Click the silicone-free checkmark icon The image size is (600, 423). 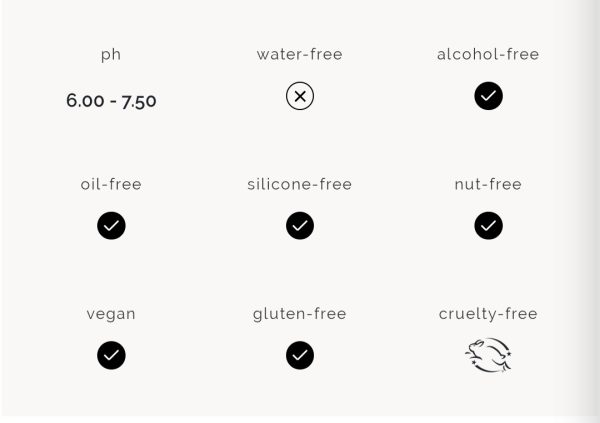[x=300, y=225]
